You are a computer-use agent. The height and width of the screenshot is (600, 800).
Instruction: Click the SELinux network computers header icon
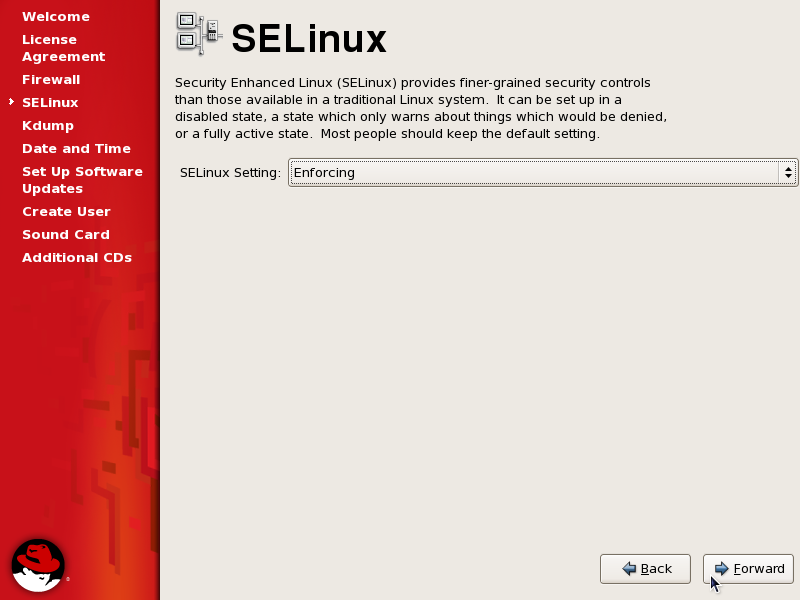tap(199, 34)
